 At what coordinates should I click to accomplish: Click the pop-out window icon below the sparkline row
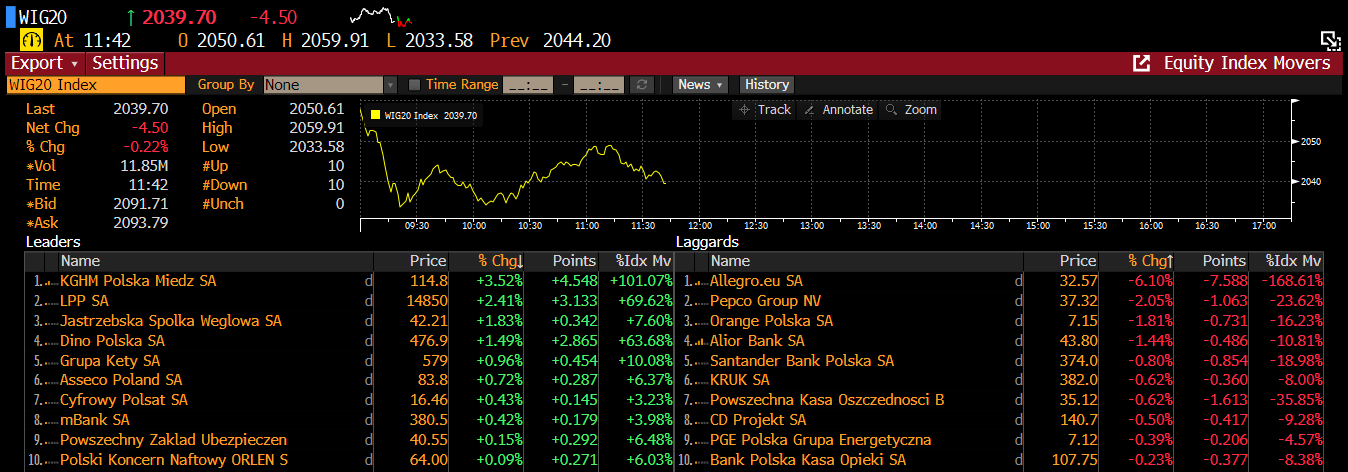click(x=1330, y=40)
